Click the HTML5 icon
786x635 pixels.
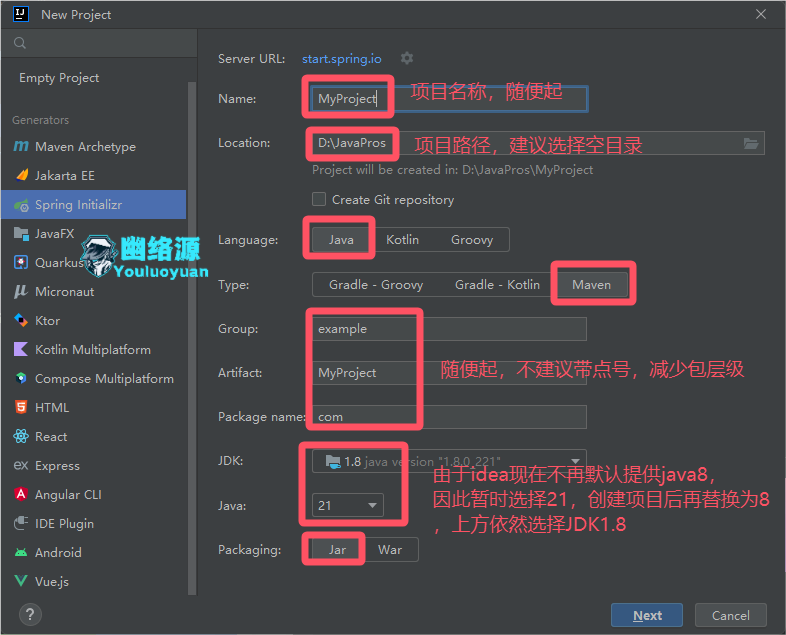click(x=21, y=407)
